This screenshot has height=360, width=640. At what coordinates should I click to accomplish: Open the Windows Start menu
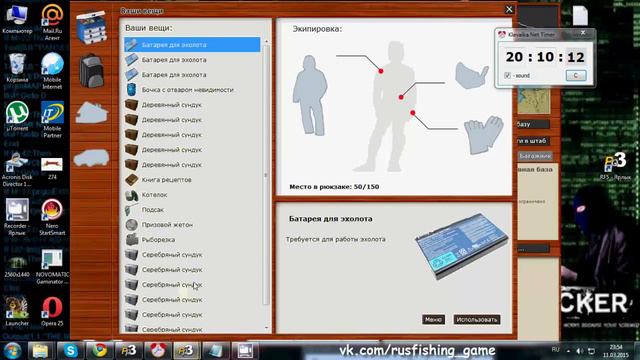[x=12, y=351]
